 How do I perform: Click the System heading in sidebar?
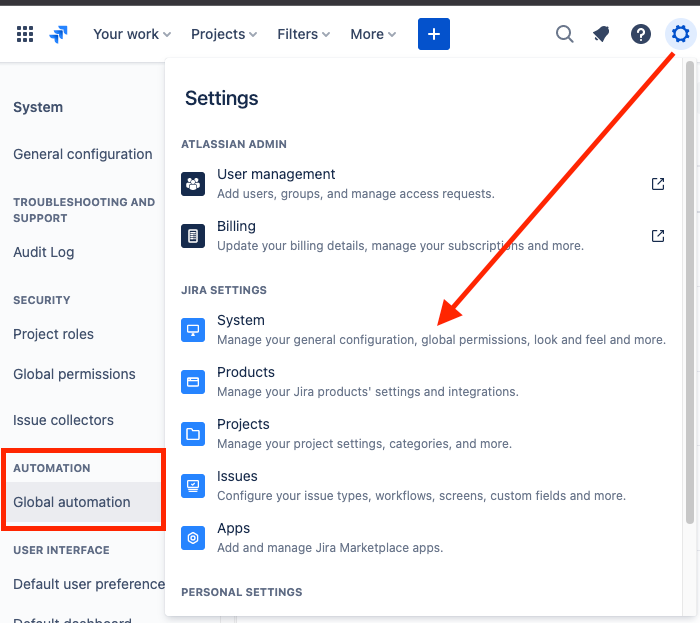click(38, 107)
